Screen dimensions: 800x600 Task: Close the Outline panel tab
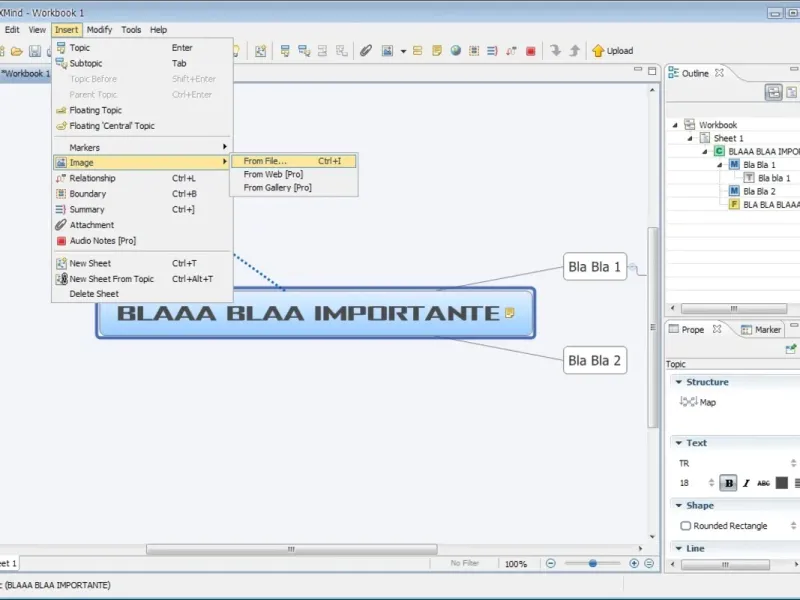[x=719, y=73]
